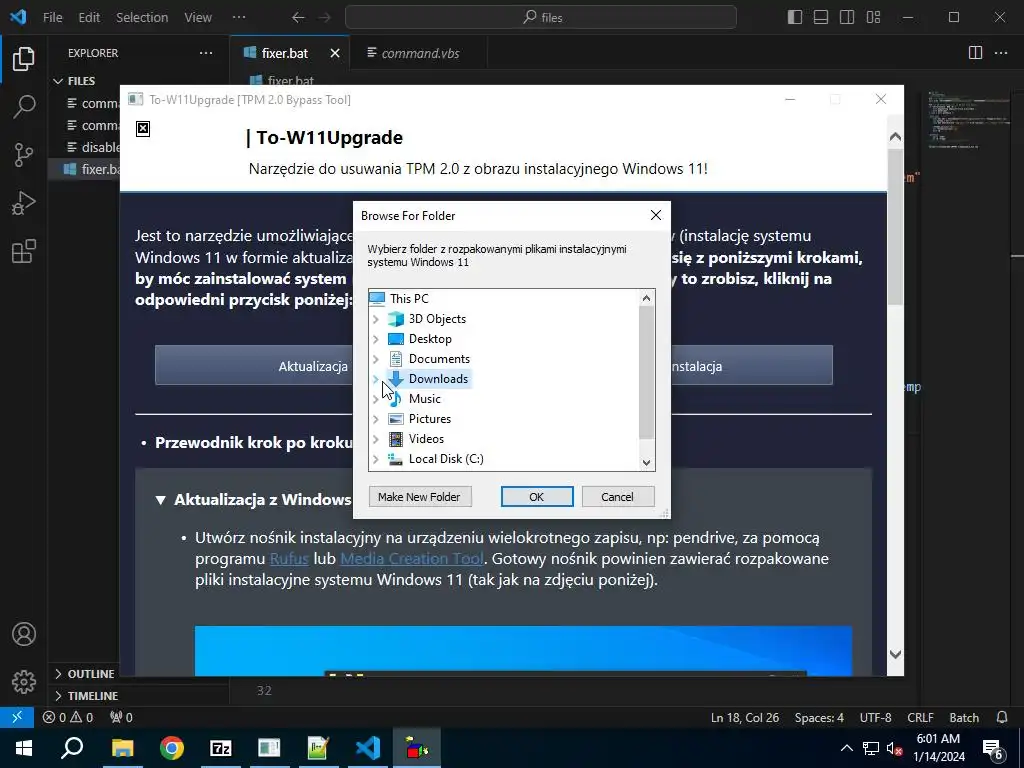This screenshot has height=768, width=1024.
Task: Collapse the Aktualizacja z Windows disclosure triangle
Action: pos(161,500)
